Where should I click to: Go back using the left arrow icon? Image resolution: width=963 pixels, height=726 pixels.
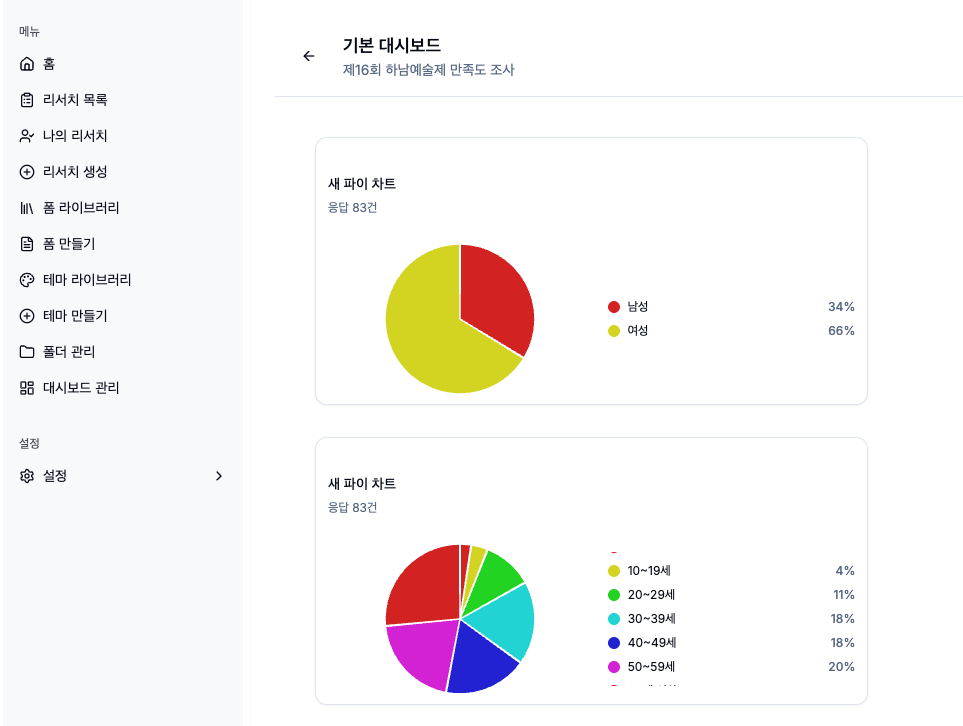pyautogui.click(x=309, y=57)
